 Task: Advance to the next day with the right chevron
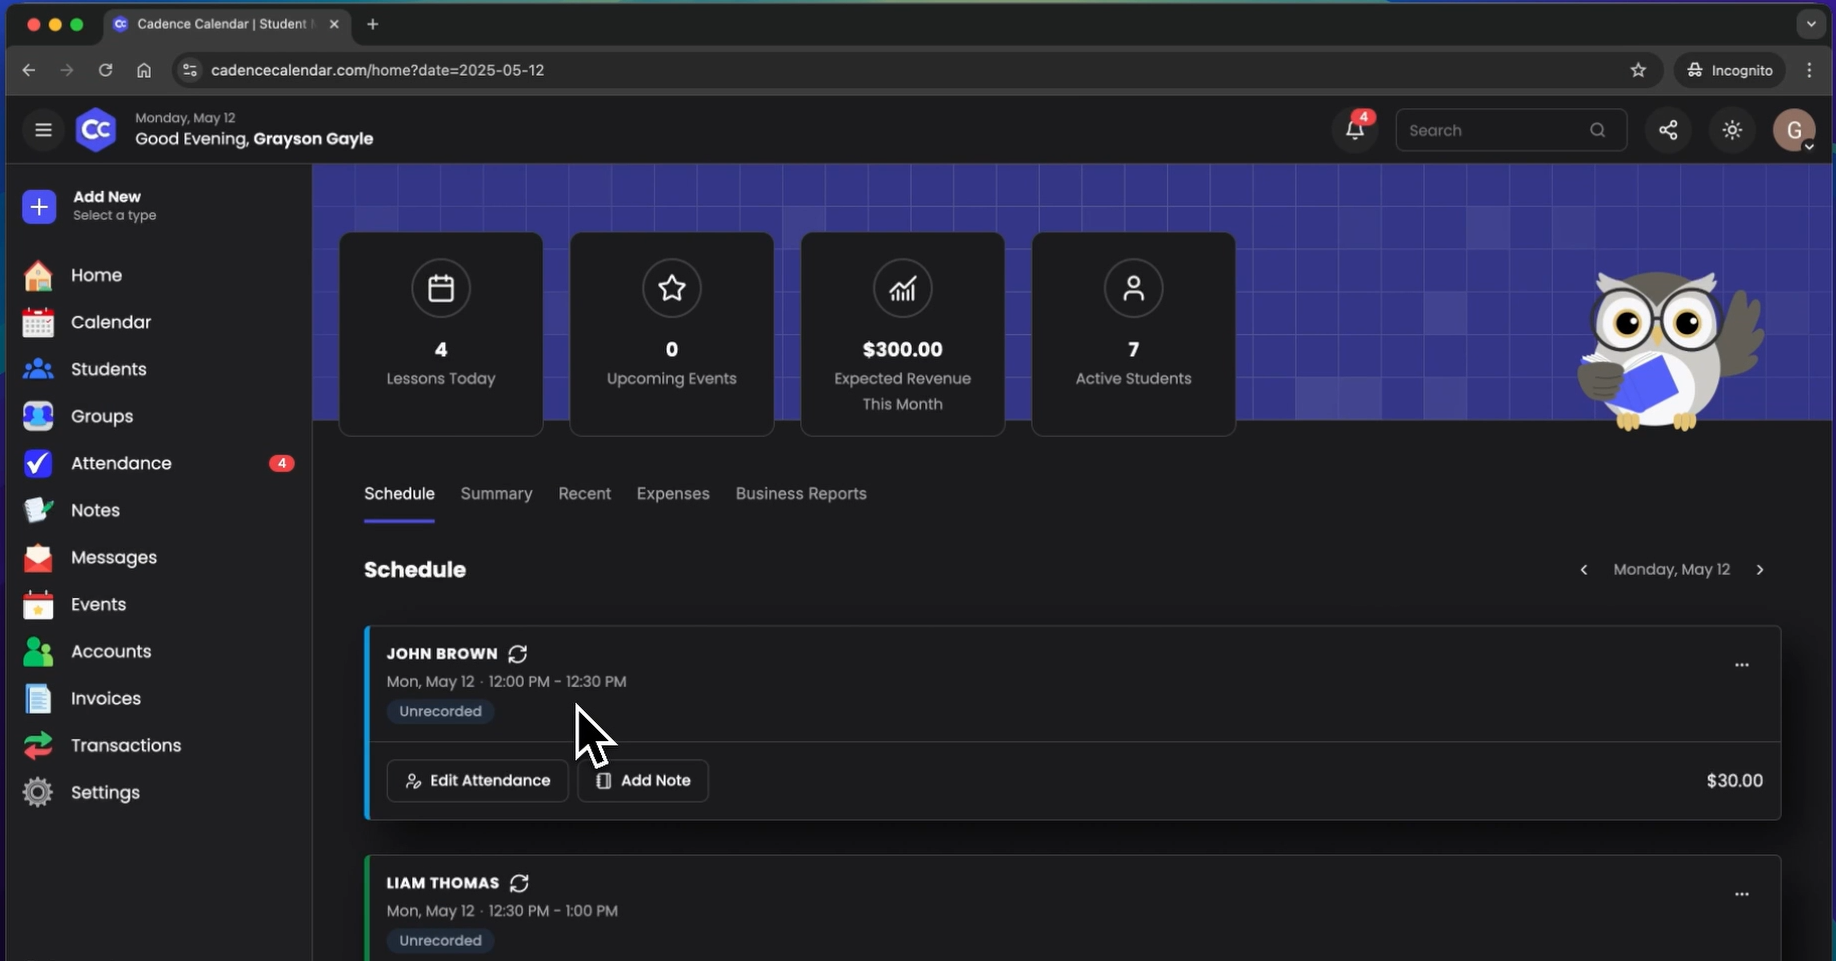click(1761, 569)
